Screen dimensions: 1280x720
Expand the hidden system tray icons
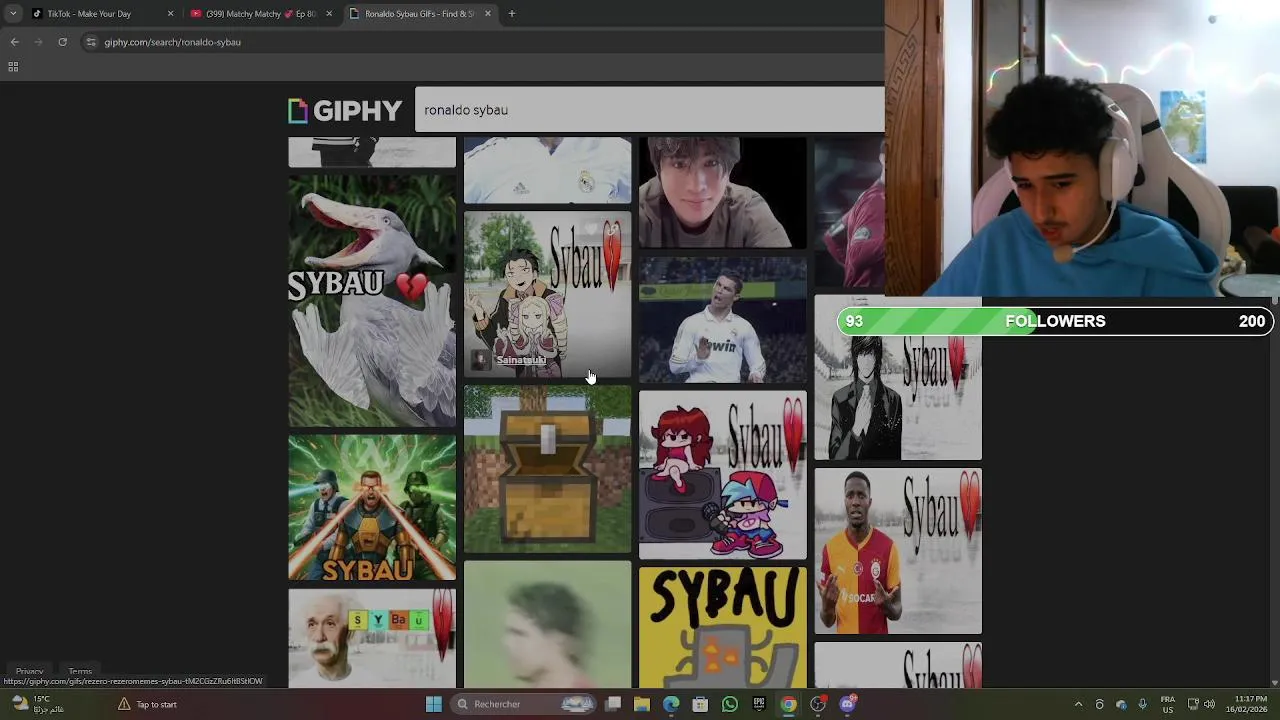point(1078,704)
